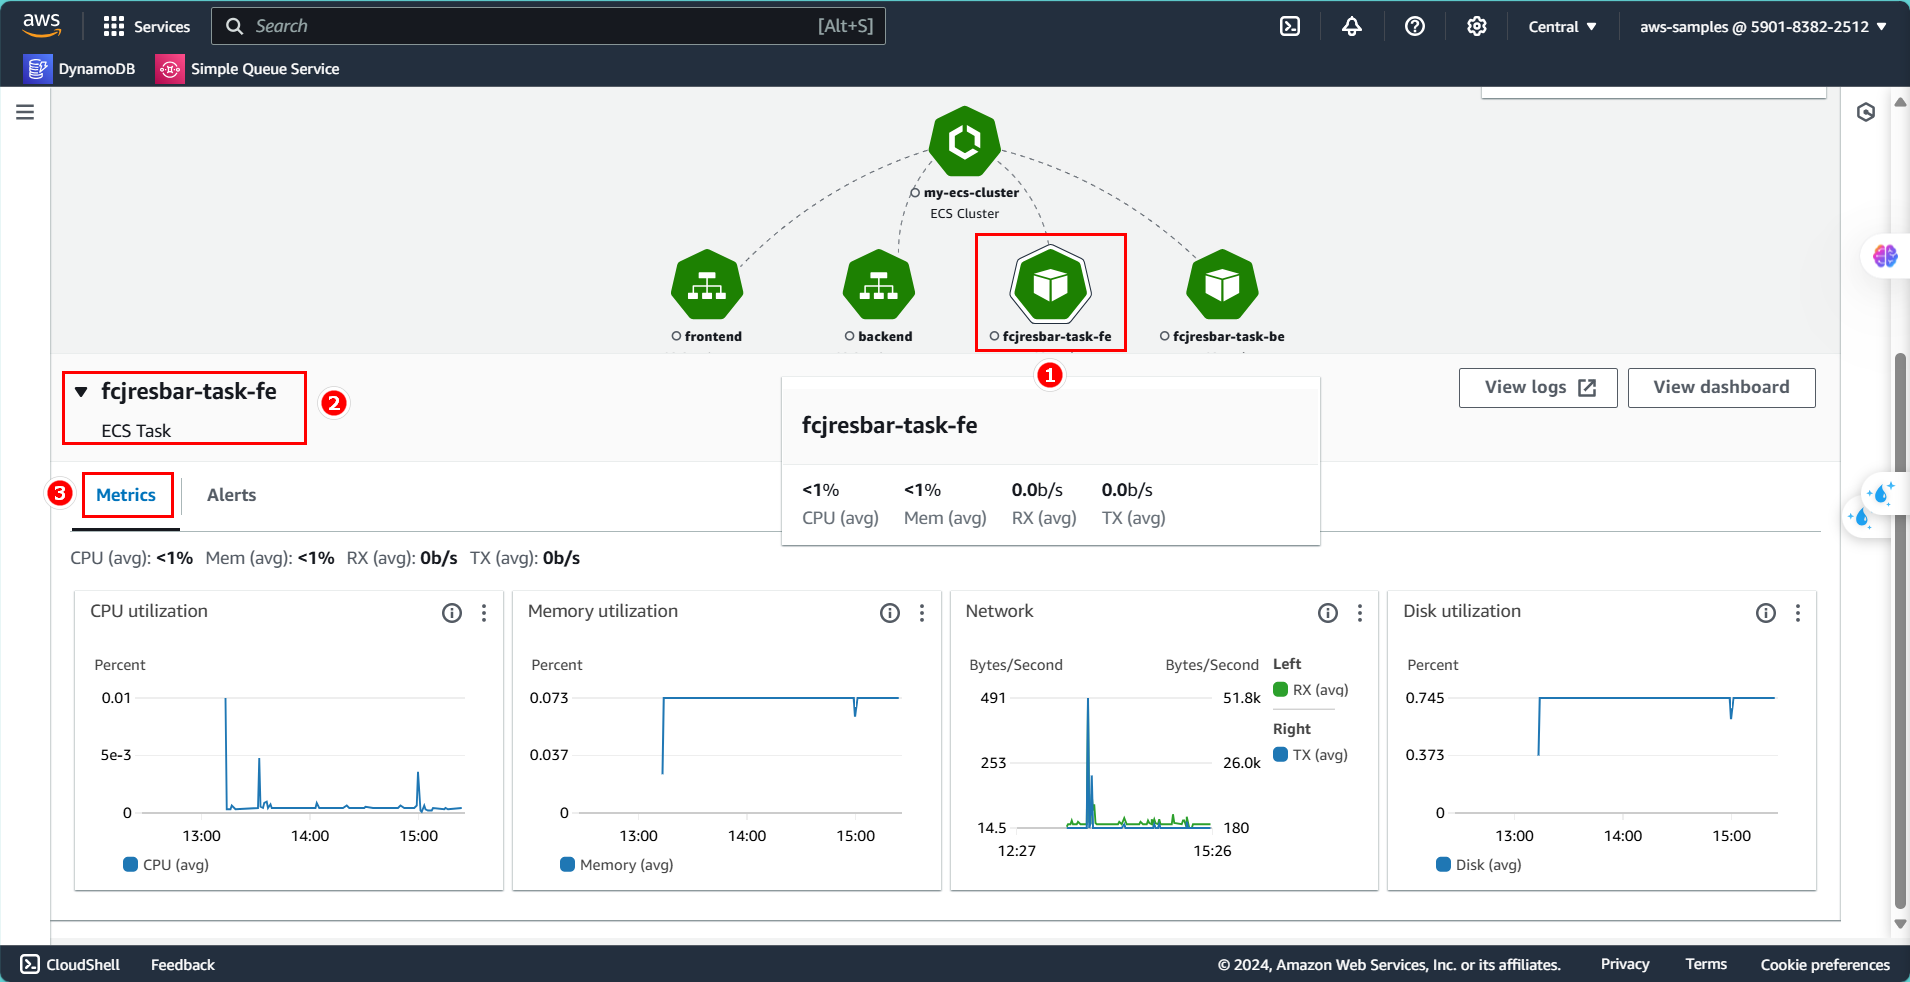Toggle the TX (avg) legend swatch
Image resolution: width=1910 pixels, height=982 pixels.
pos(1280,754)
